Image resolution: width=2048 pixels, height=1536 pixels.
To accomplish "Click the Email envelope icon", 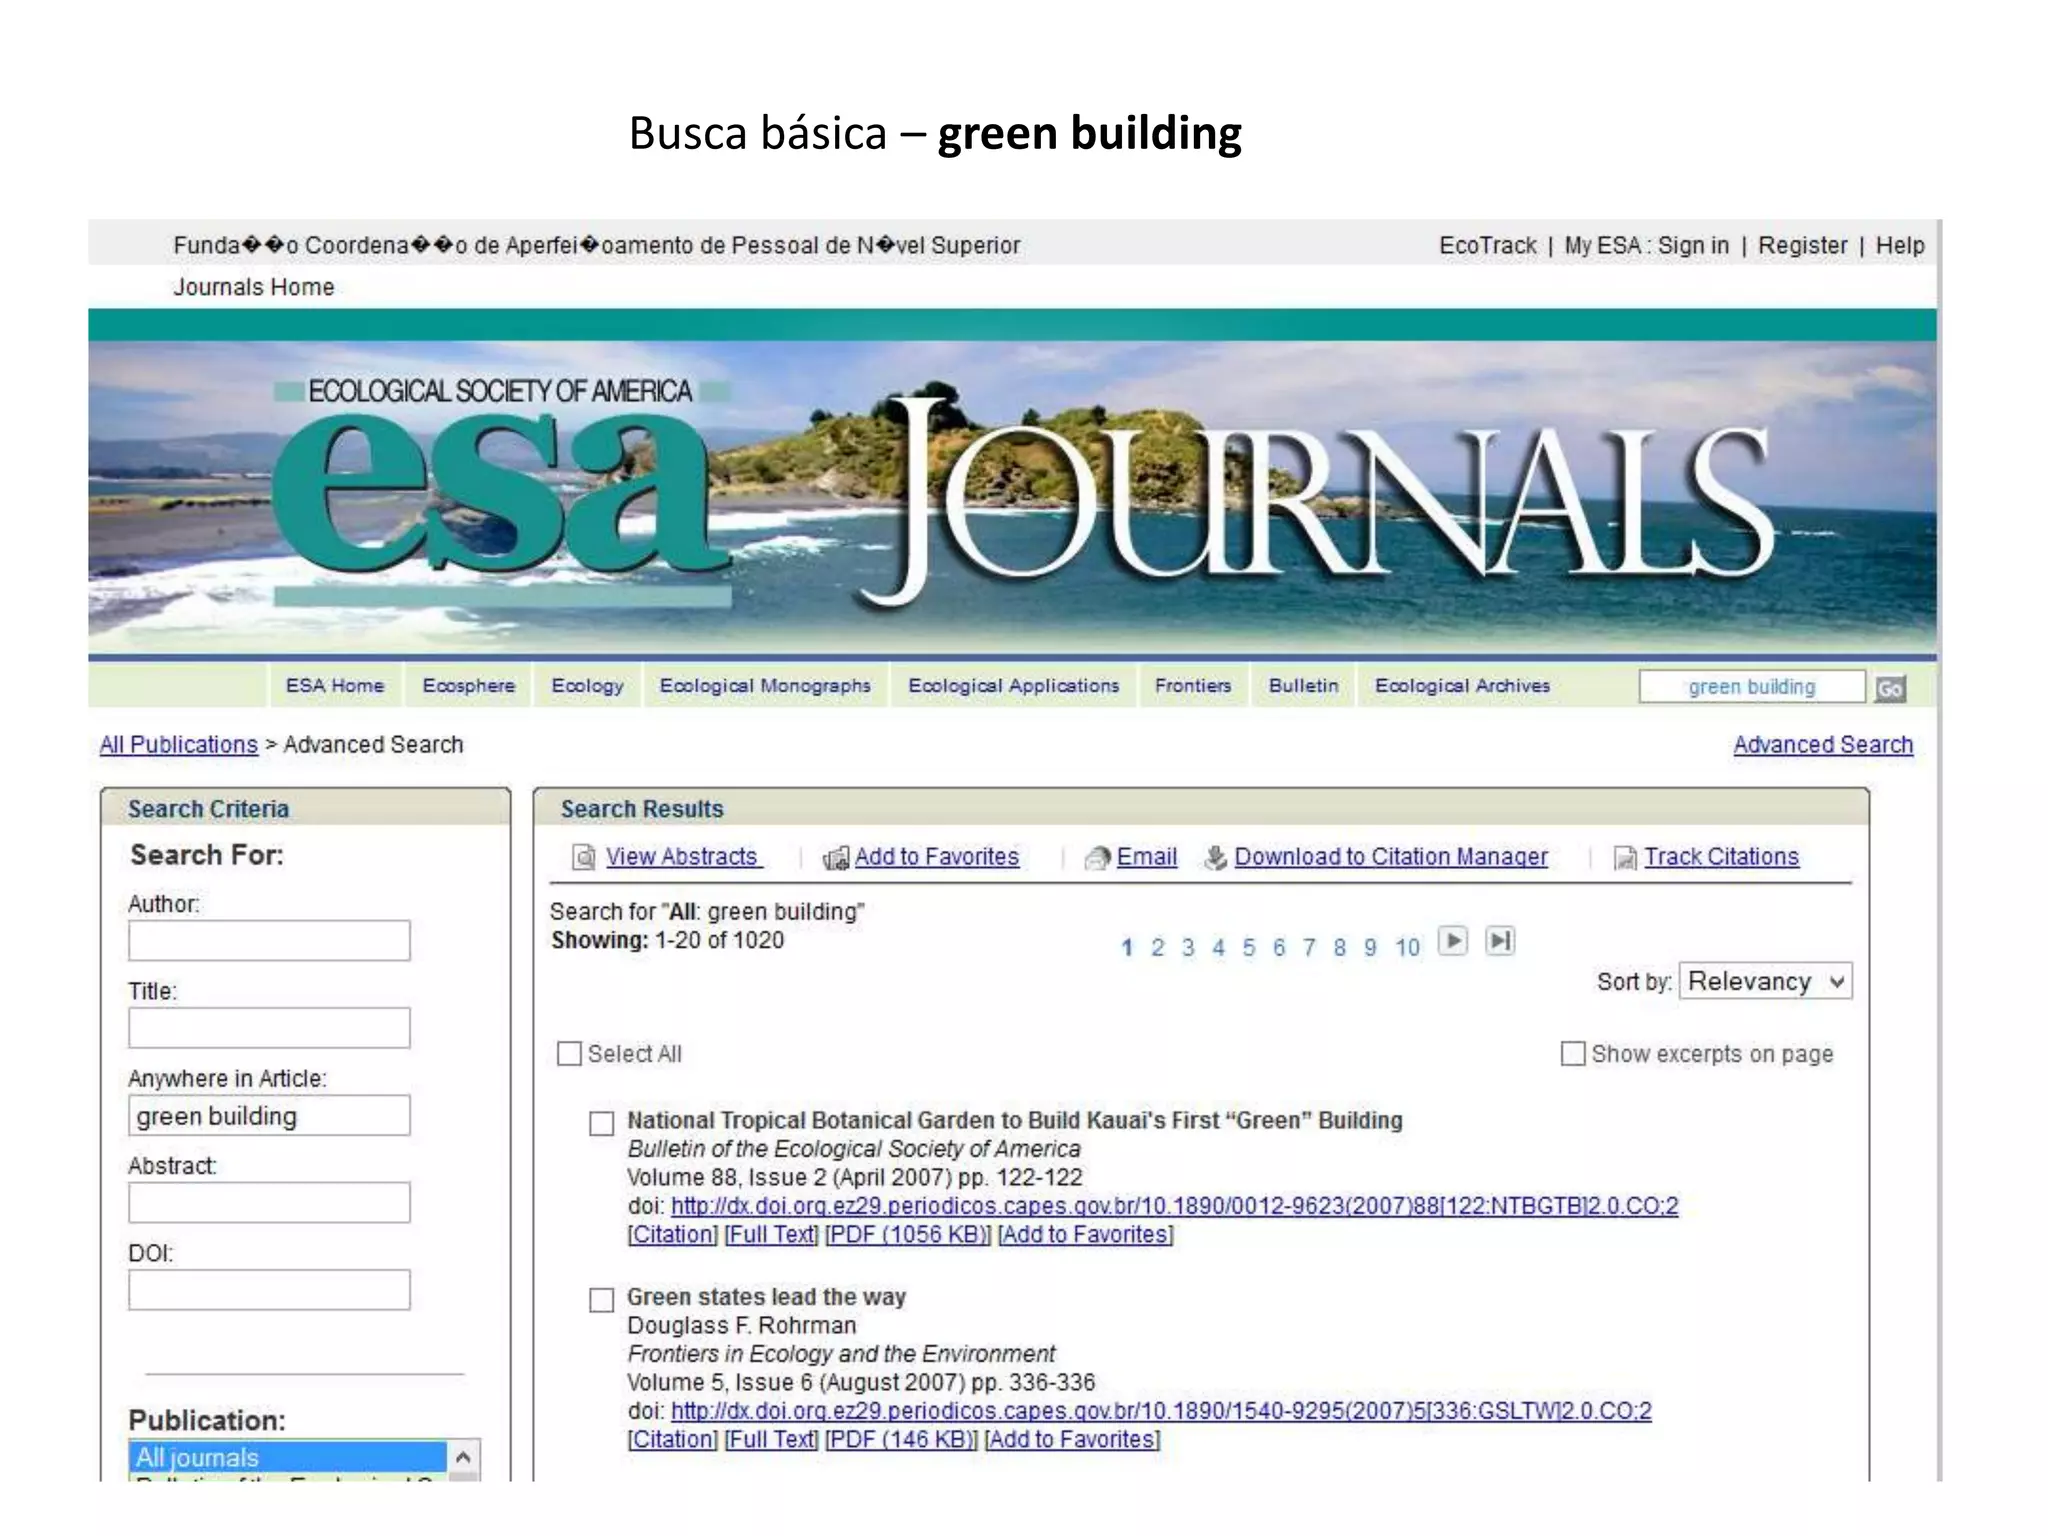I will [x=1098, y=858].
